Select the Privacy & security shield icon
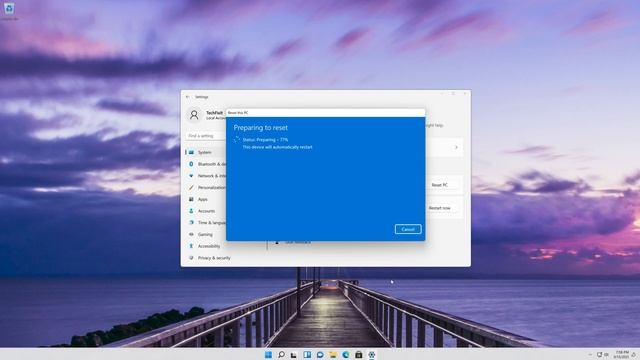 (x=191, y=258)
